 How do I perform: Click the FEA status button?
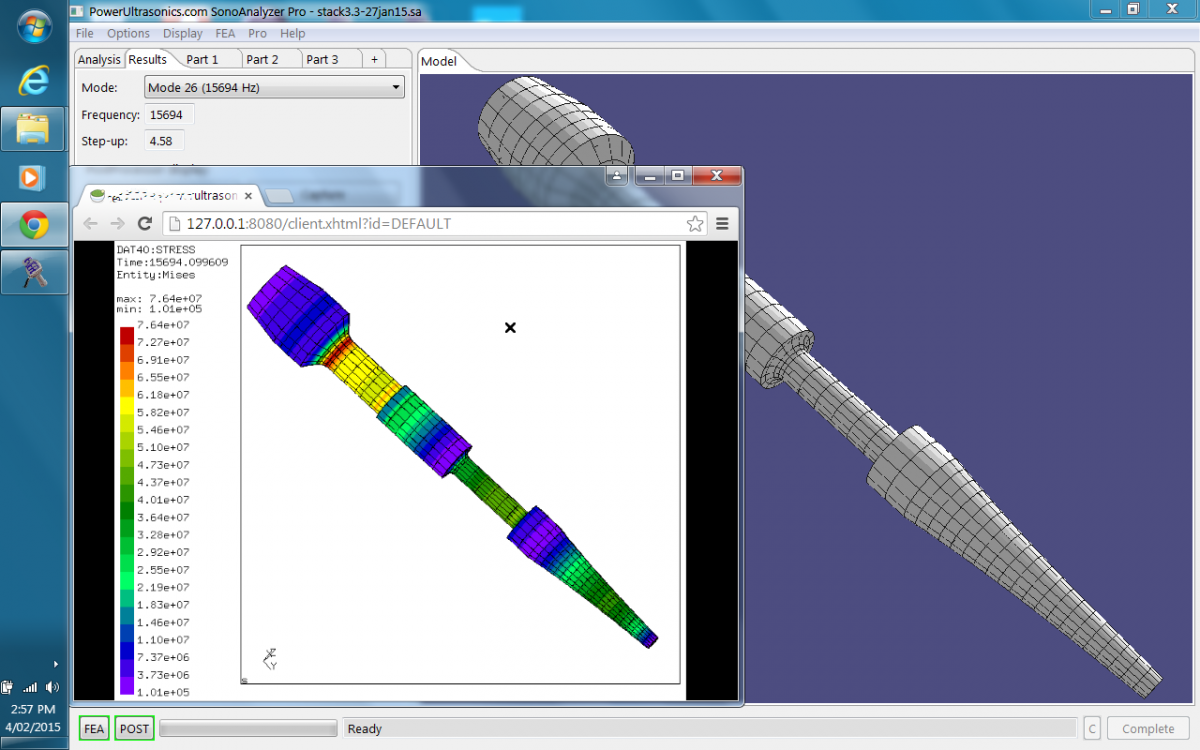(94, 729)
